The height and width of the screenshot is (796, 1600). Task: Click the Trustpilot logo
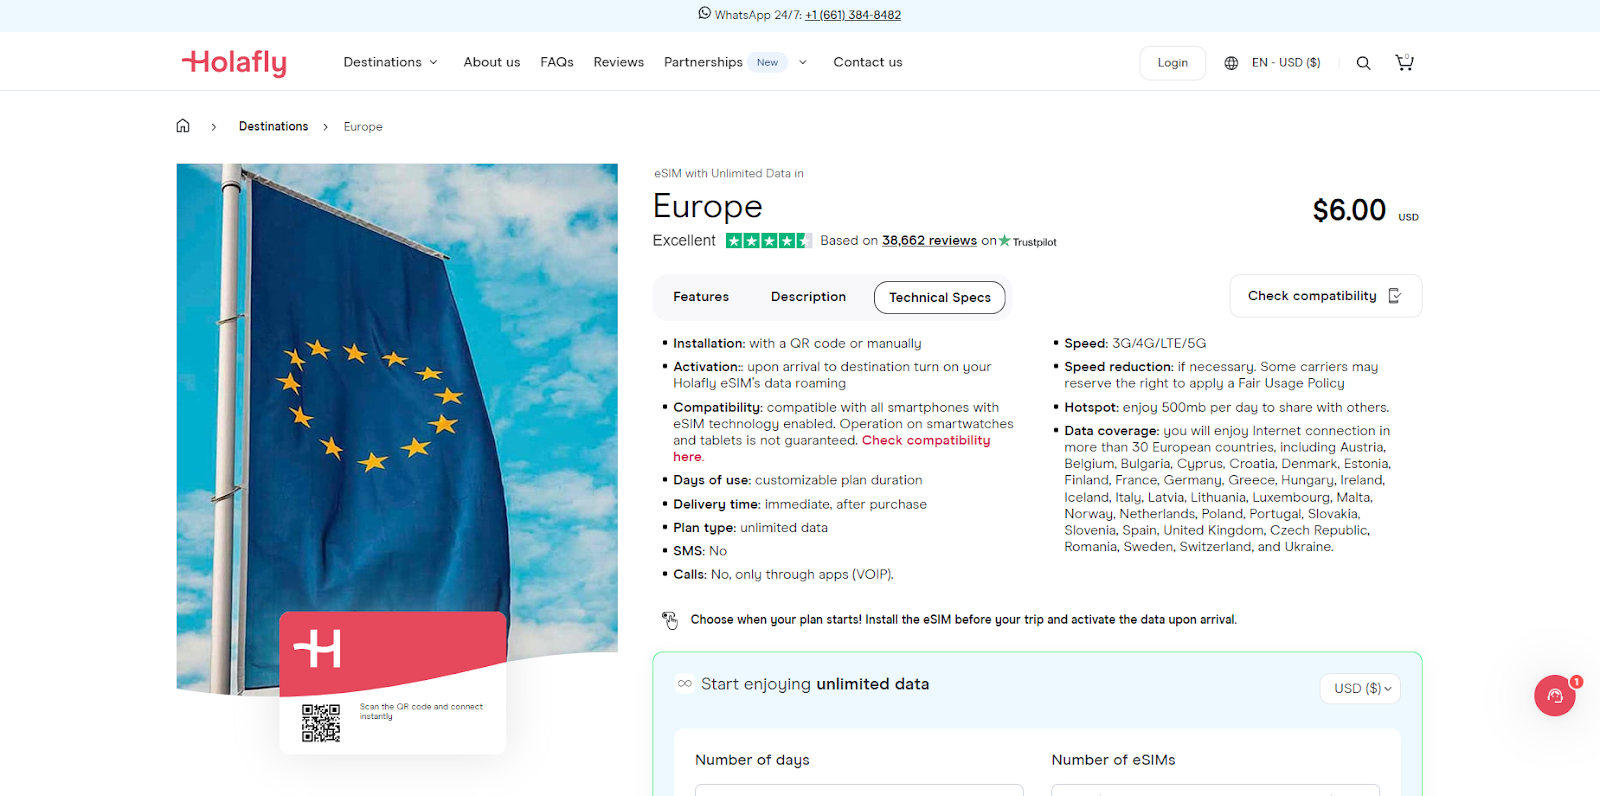pyautogui.click(x=1027, y=241)
